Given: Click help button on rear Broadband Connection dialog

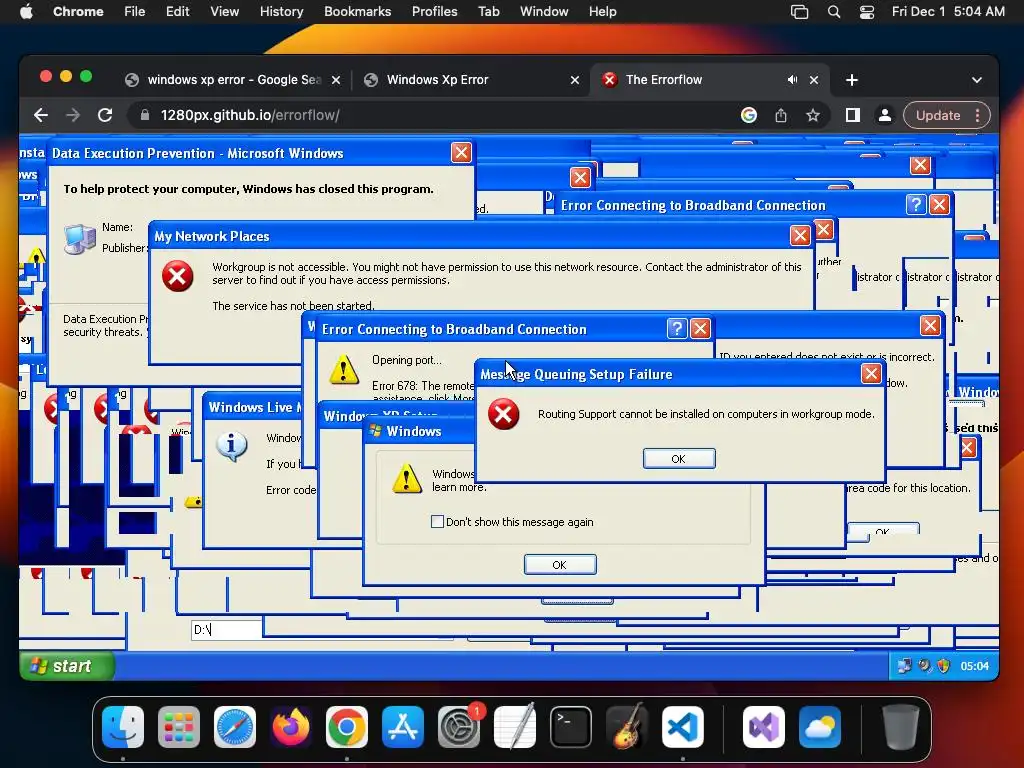Looking at the screenshot, I should (x=916, y=204).
